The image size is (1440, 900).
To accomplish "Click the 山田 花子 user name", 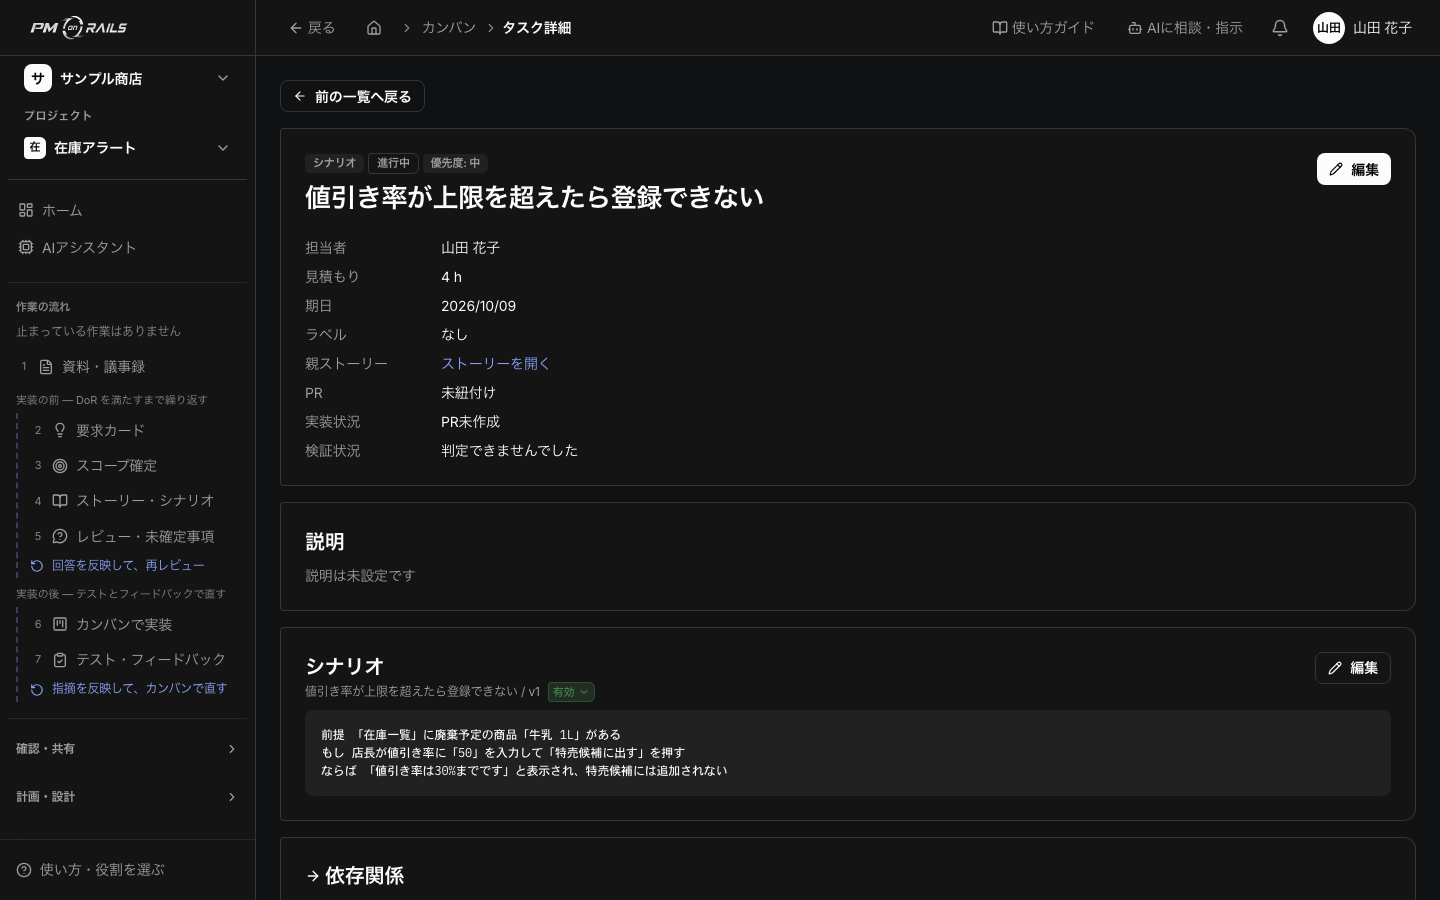I will pyautogui.click(x=1382, y=28).
